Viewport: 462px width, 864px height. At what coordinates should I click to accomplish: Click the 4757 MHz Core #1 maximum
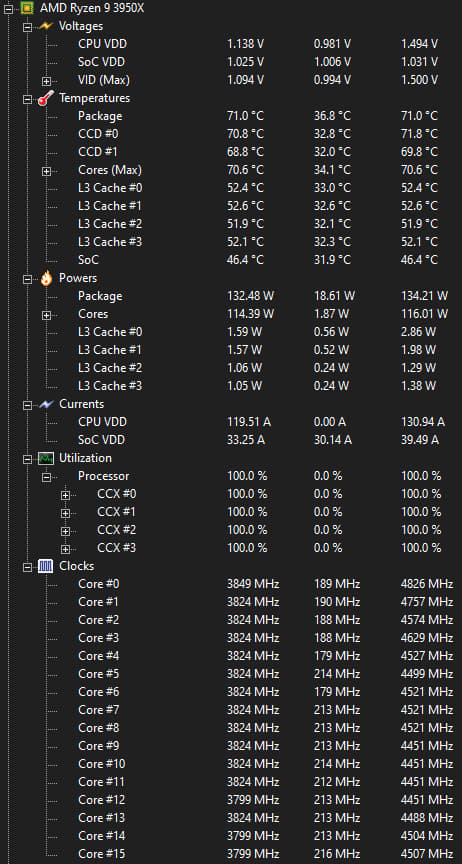point(427,602)
